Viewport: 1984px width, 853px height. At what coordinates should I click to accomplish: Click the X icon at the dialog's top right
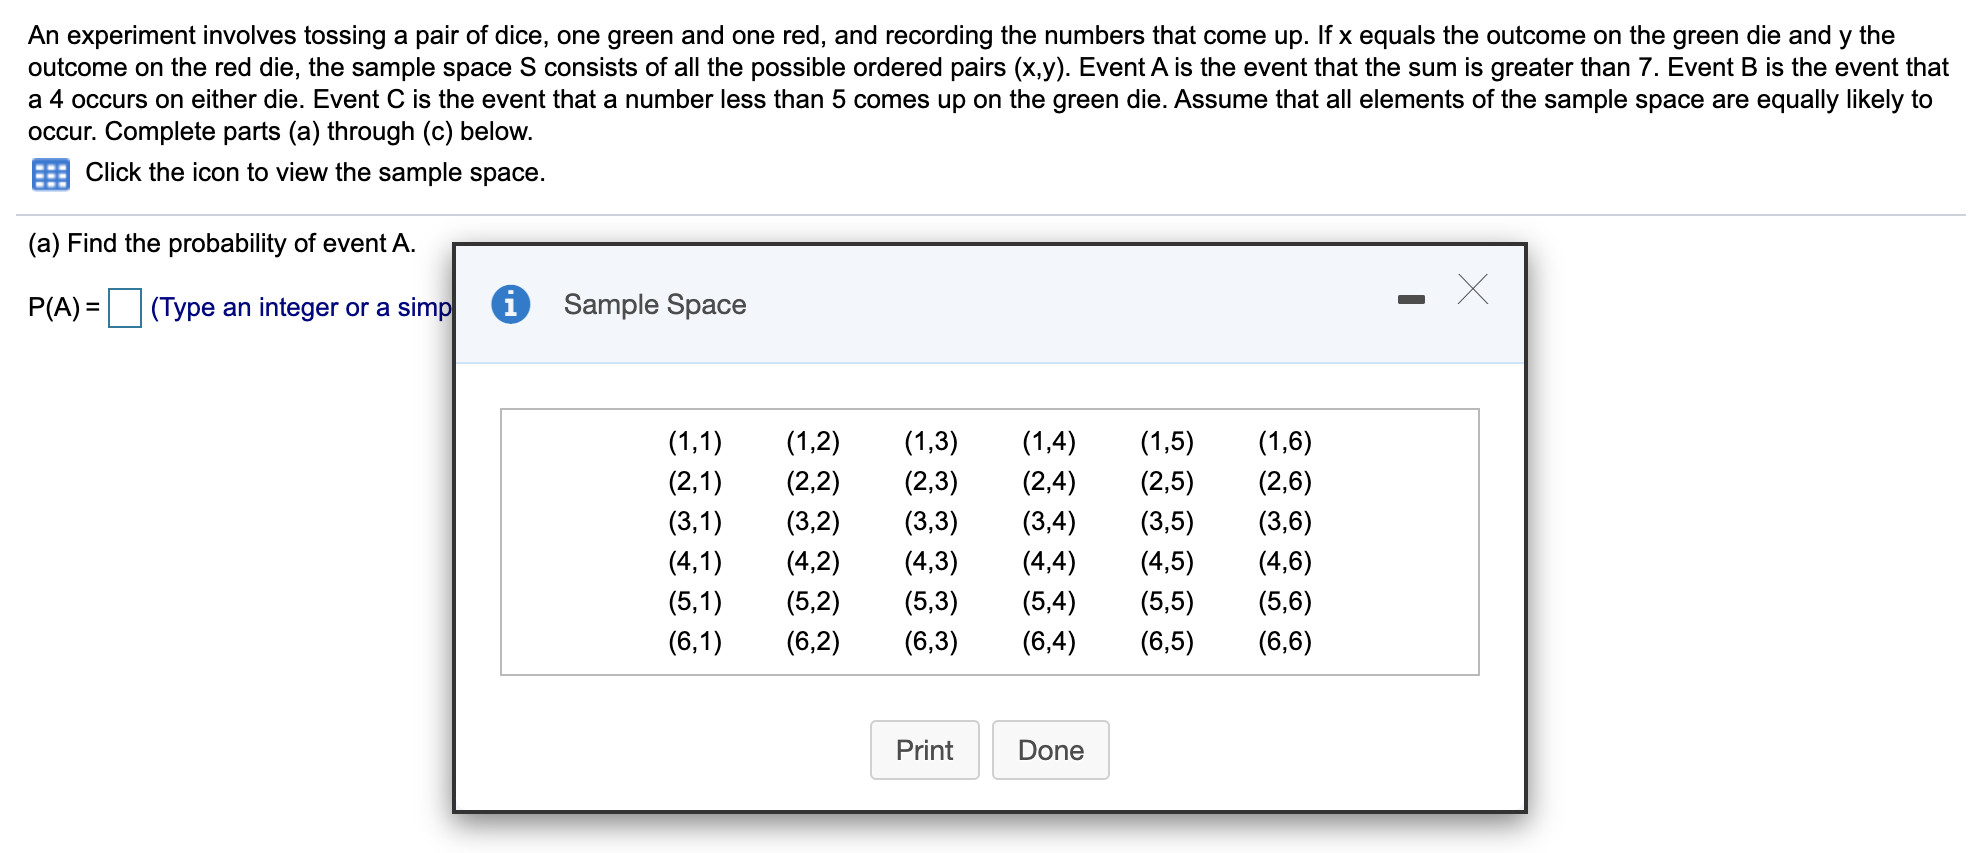click(1472, 291)
